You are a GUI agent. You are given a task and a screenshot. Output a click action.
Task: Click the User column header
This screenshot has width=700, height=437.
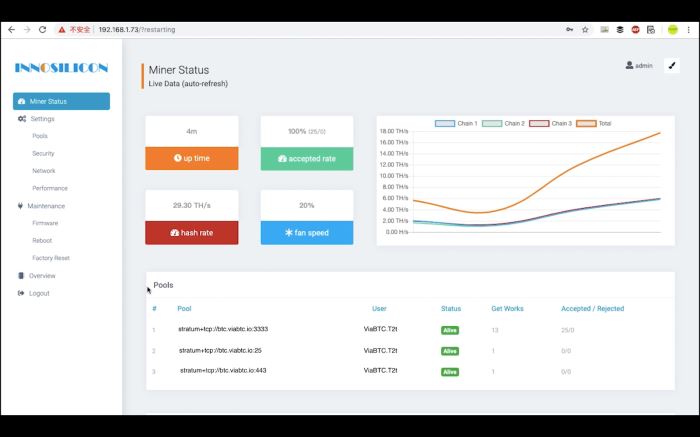(x=379, y=308)
